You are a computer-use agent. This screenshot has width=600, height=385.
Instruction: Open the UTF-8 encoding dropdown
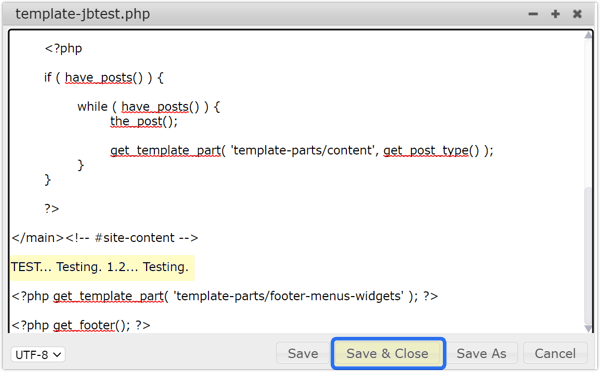pos(38,355)
